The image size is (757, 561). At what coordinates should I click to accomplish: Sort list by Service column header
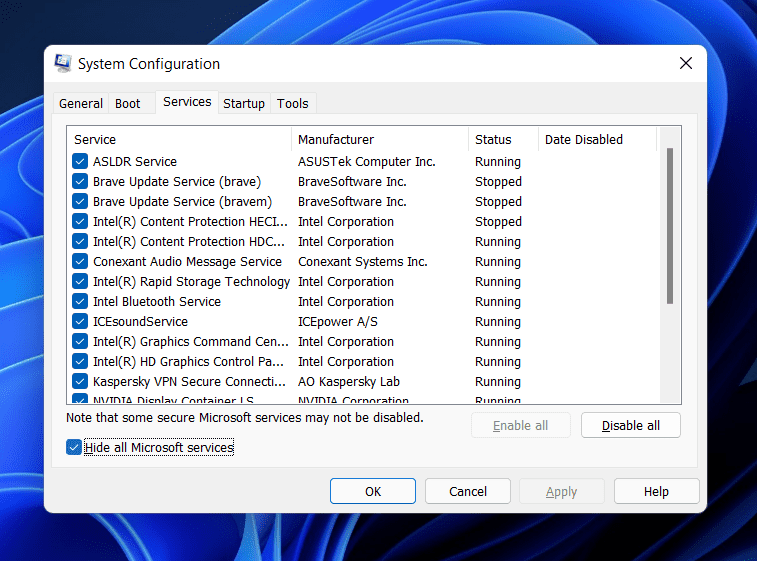click(180, 140)
